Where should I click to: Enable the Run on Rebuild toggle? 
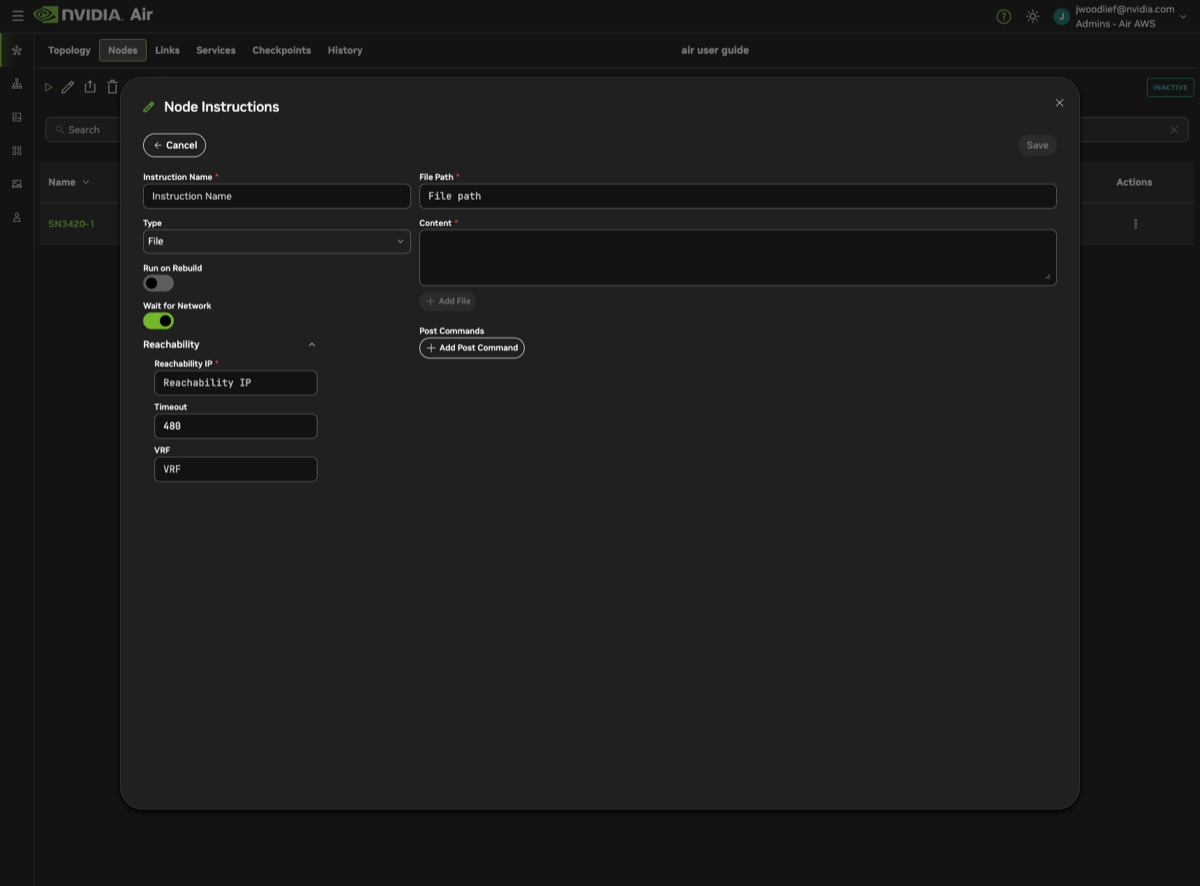point(157,283)
